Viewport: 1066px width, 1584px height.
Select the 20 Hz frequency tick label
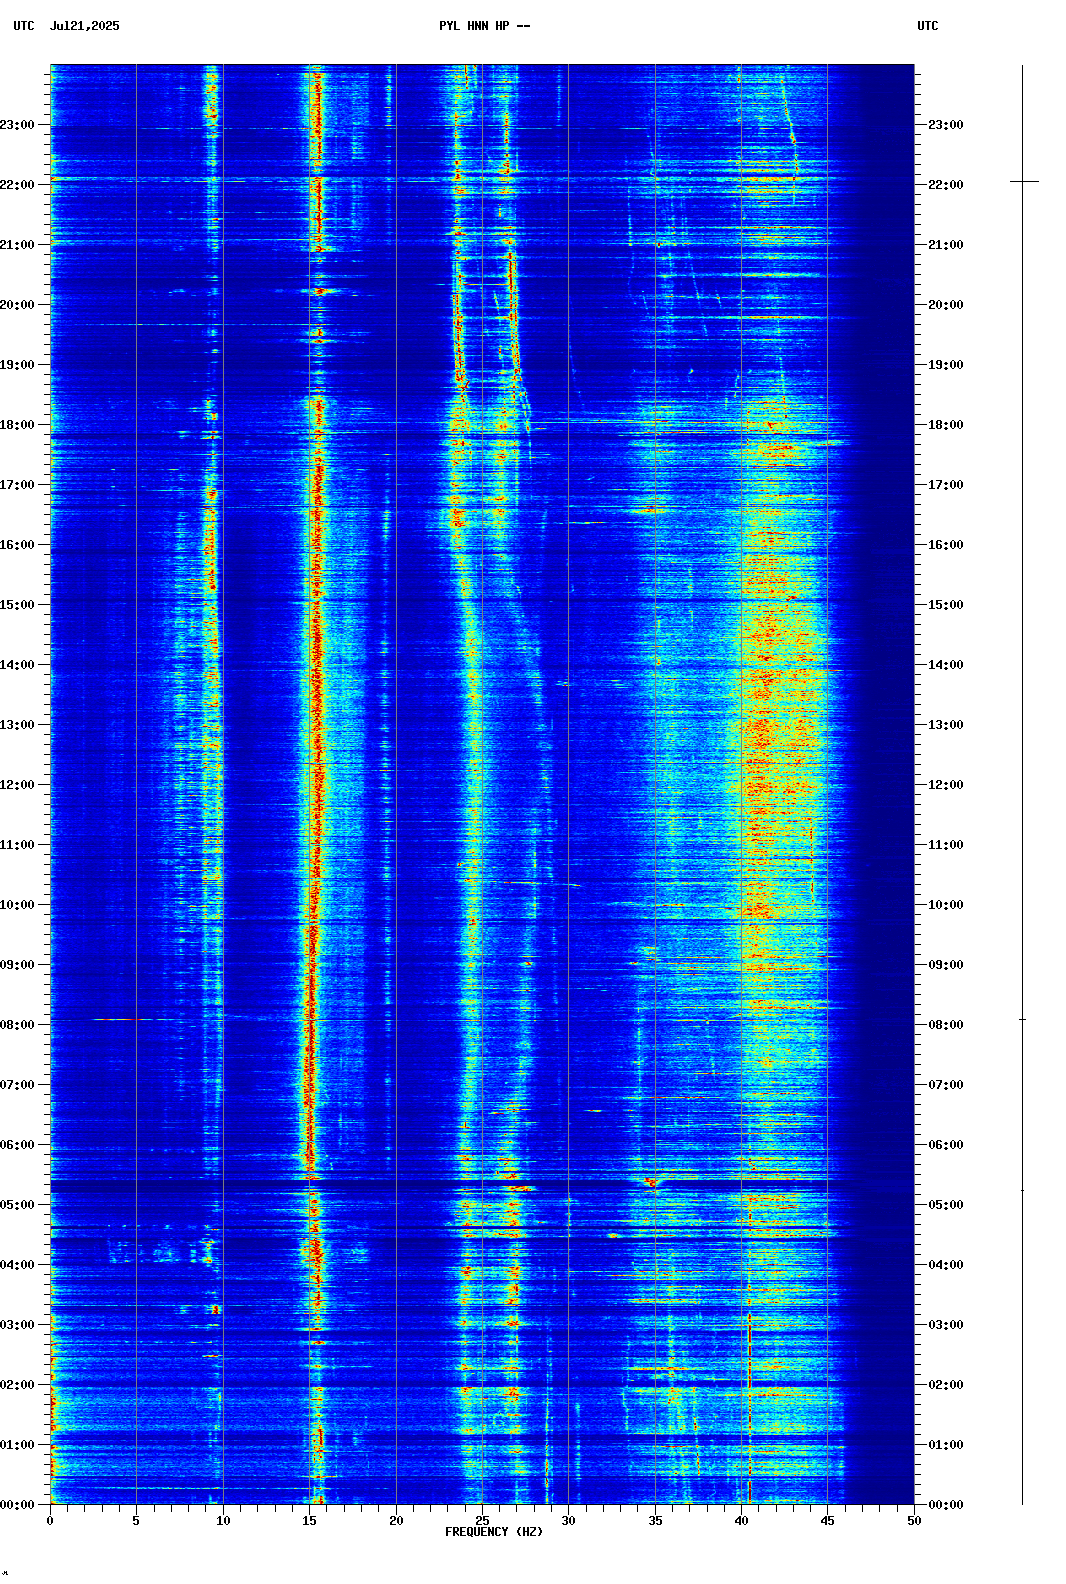coord(396,1521)
